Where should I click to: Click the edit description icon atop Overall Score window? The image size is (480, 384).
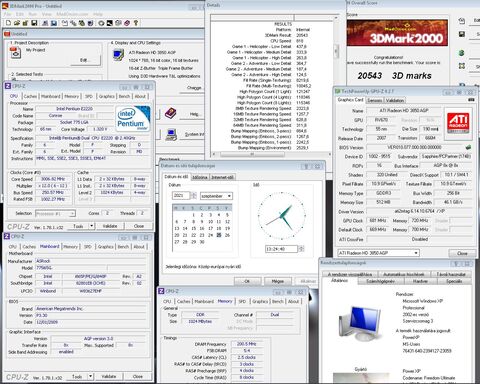tap(462, 21)
